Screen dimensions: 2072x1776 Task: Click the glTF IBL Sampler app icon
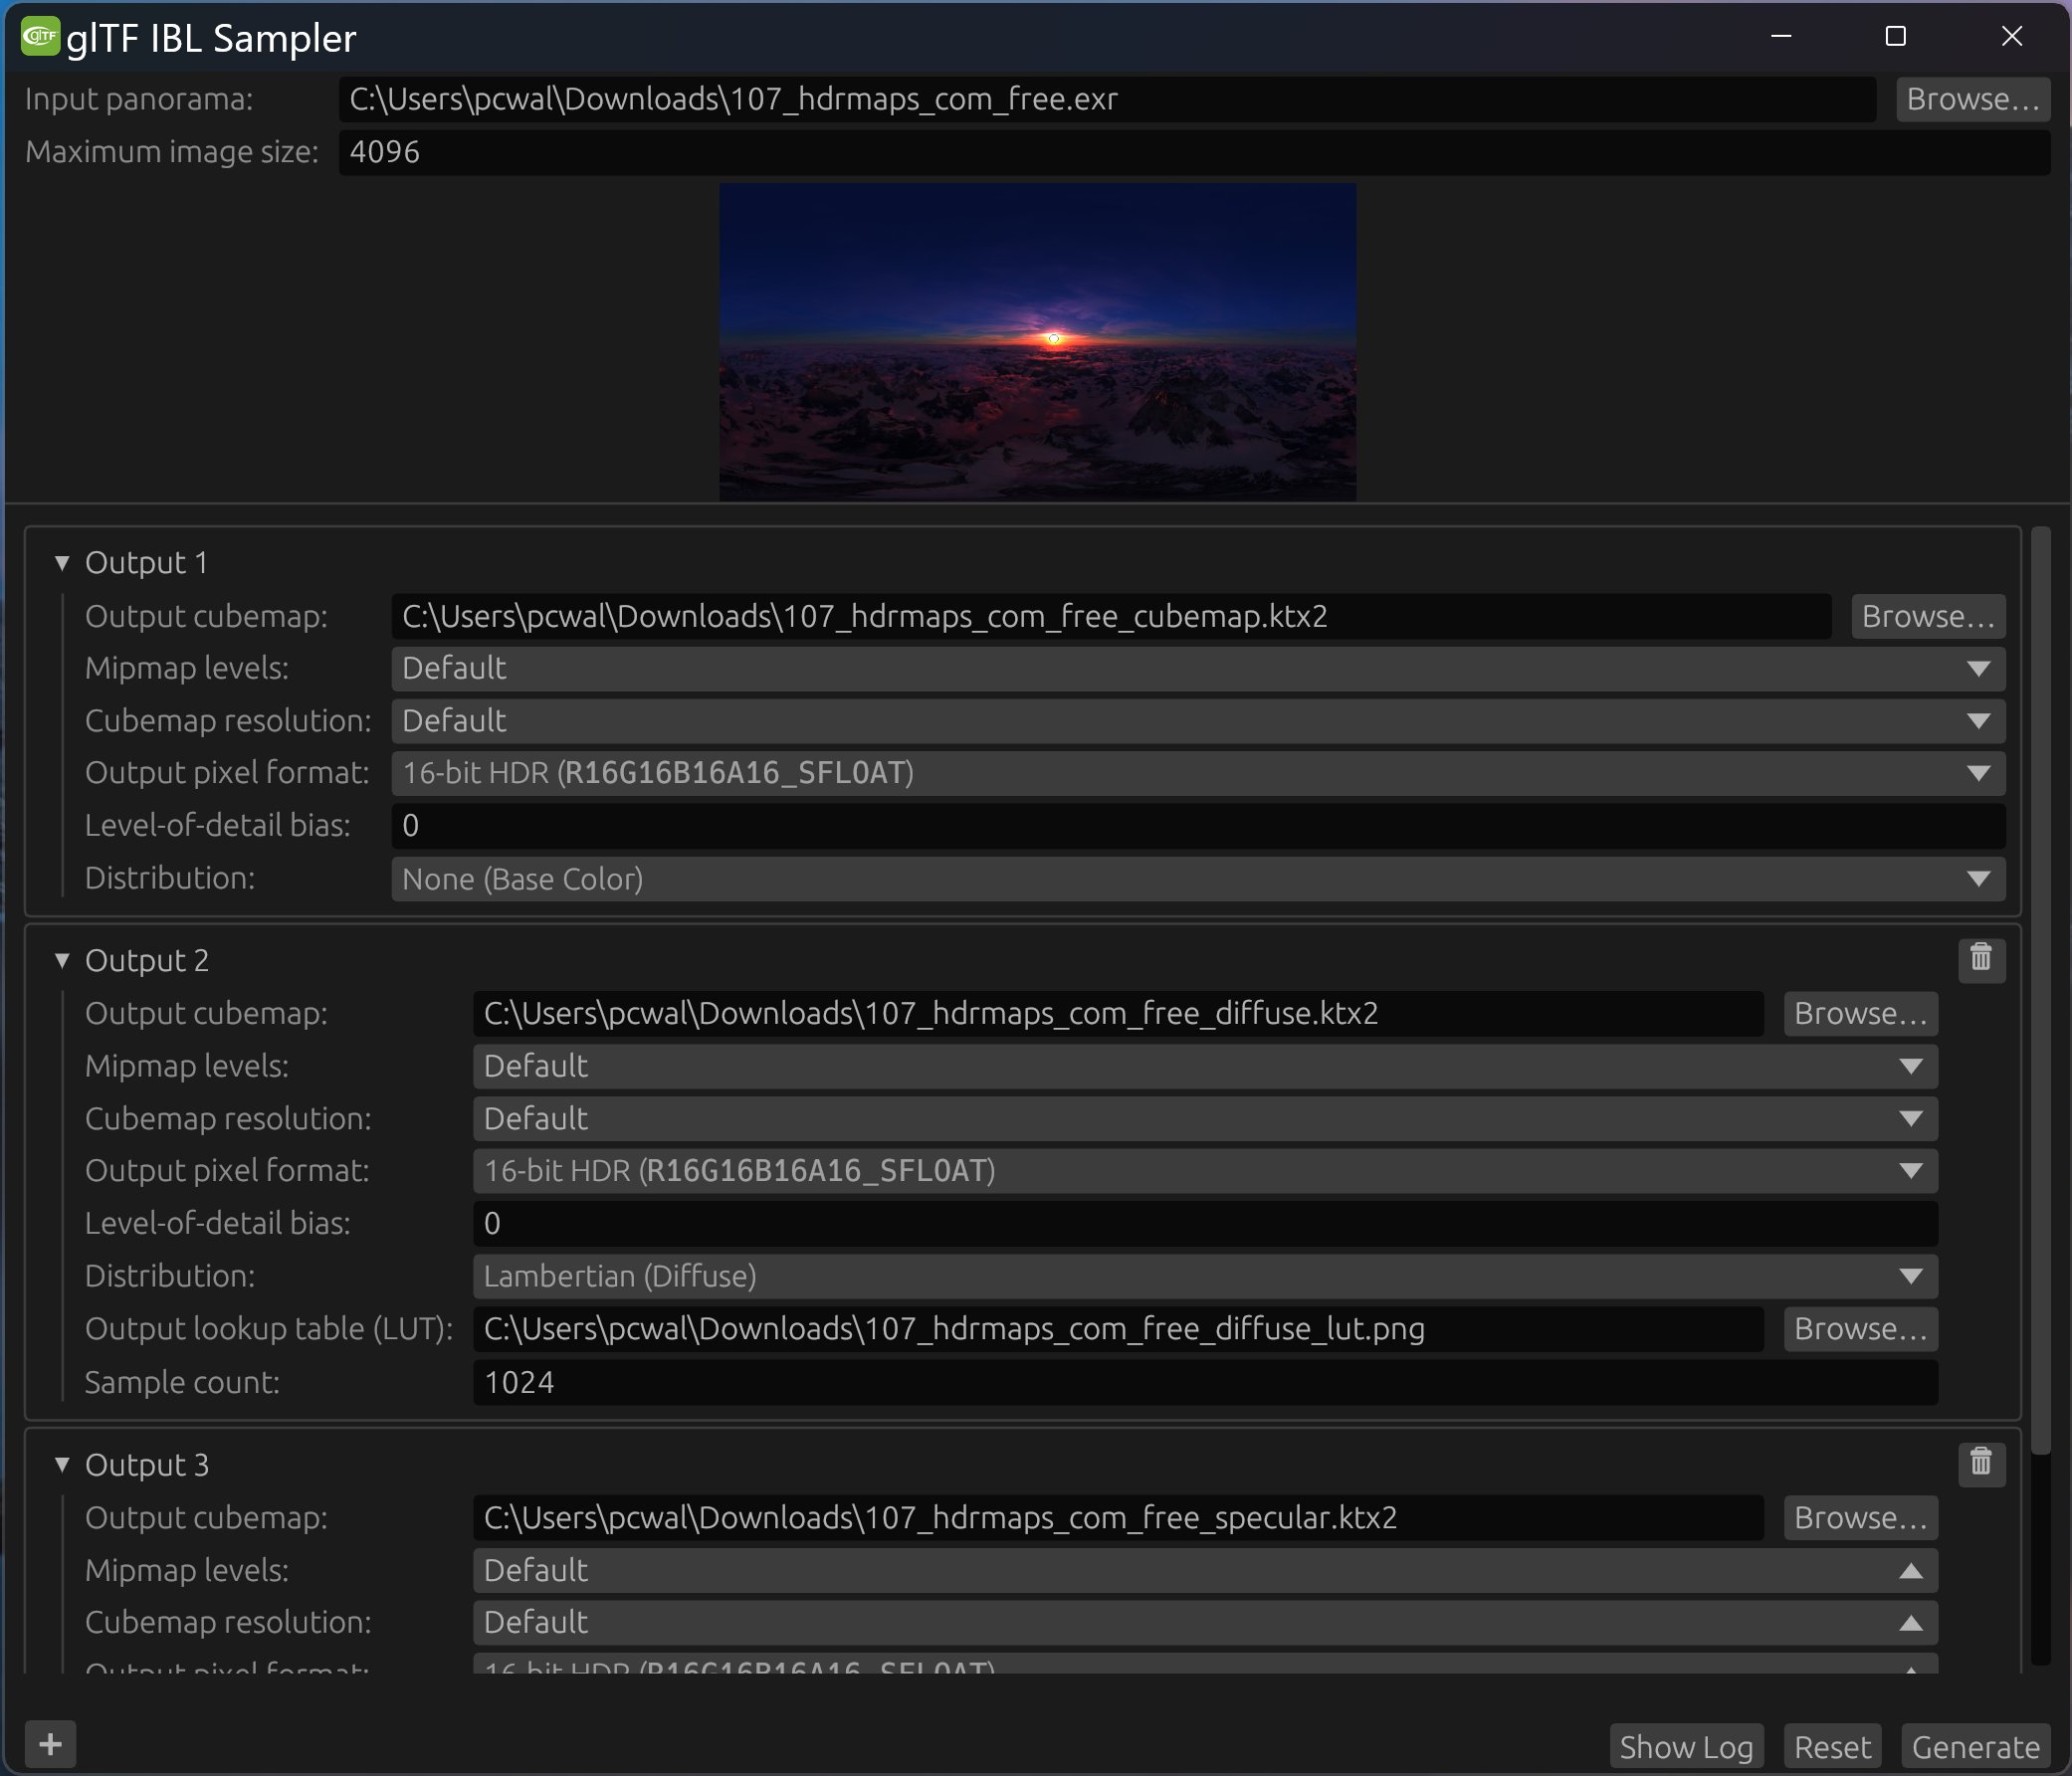pyautogui.click(x=39, y=32)
